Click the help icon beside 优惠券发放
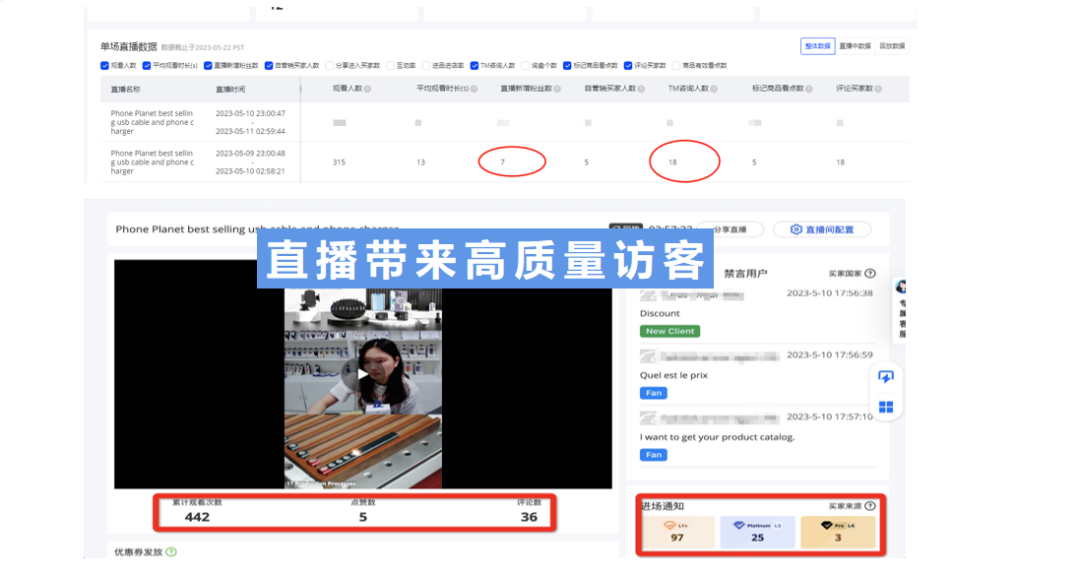Viewport: 1080px width, 578px height. (x=172, y=552)
